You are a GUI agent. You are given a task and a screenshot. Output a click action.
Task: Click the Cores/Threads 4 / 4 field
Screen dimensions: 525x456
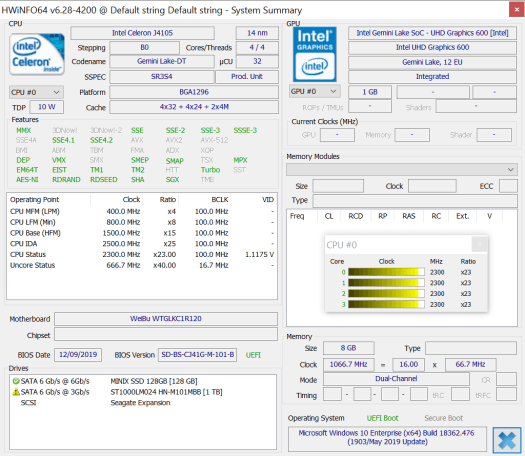[x=257, y=48]
